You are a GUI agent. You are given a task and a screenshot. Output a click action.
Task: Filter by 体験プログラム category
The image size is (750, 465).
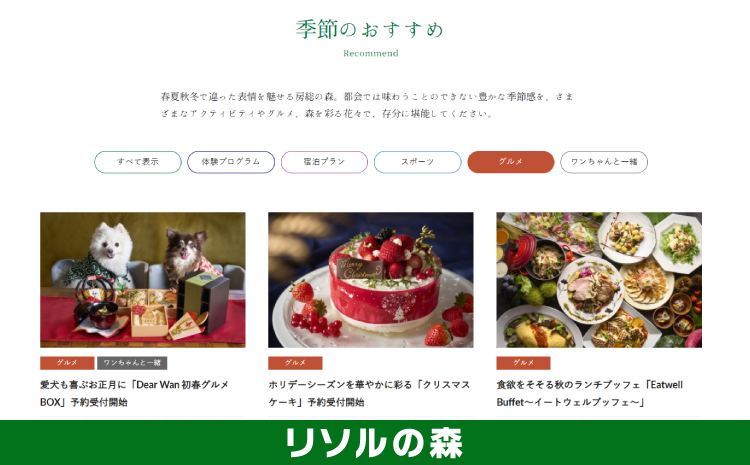(231, 162)
